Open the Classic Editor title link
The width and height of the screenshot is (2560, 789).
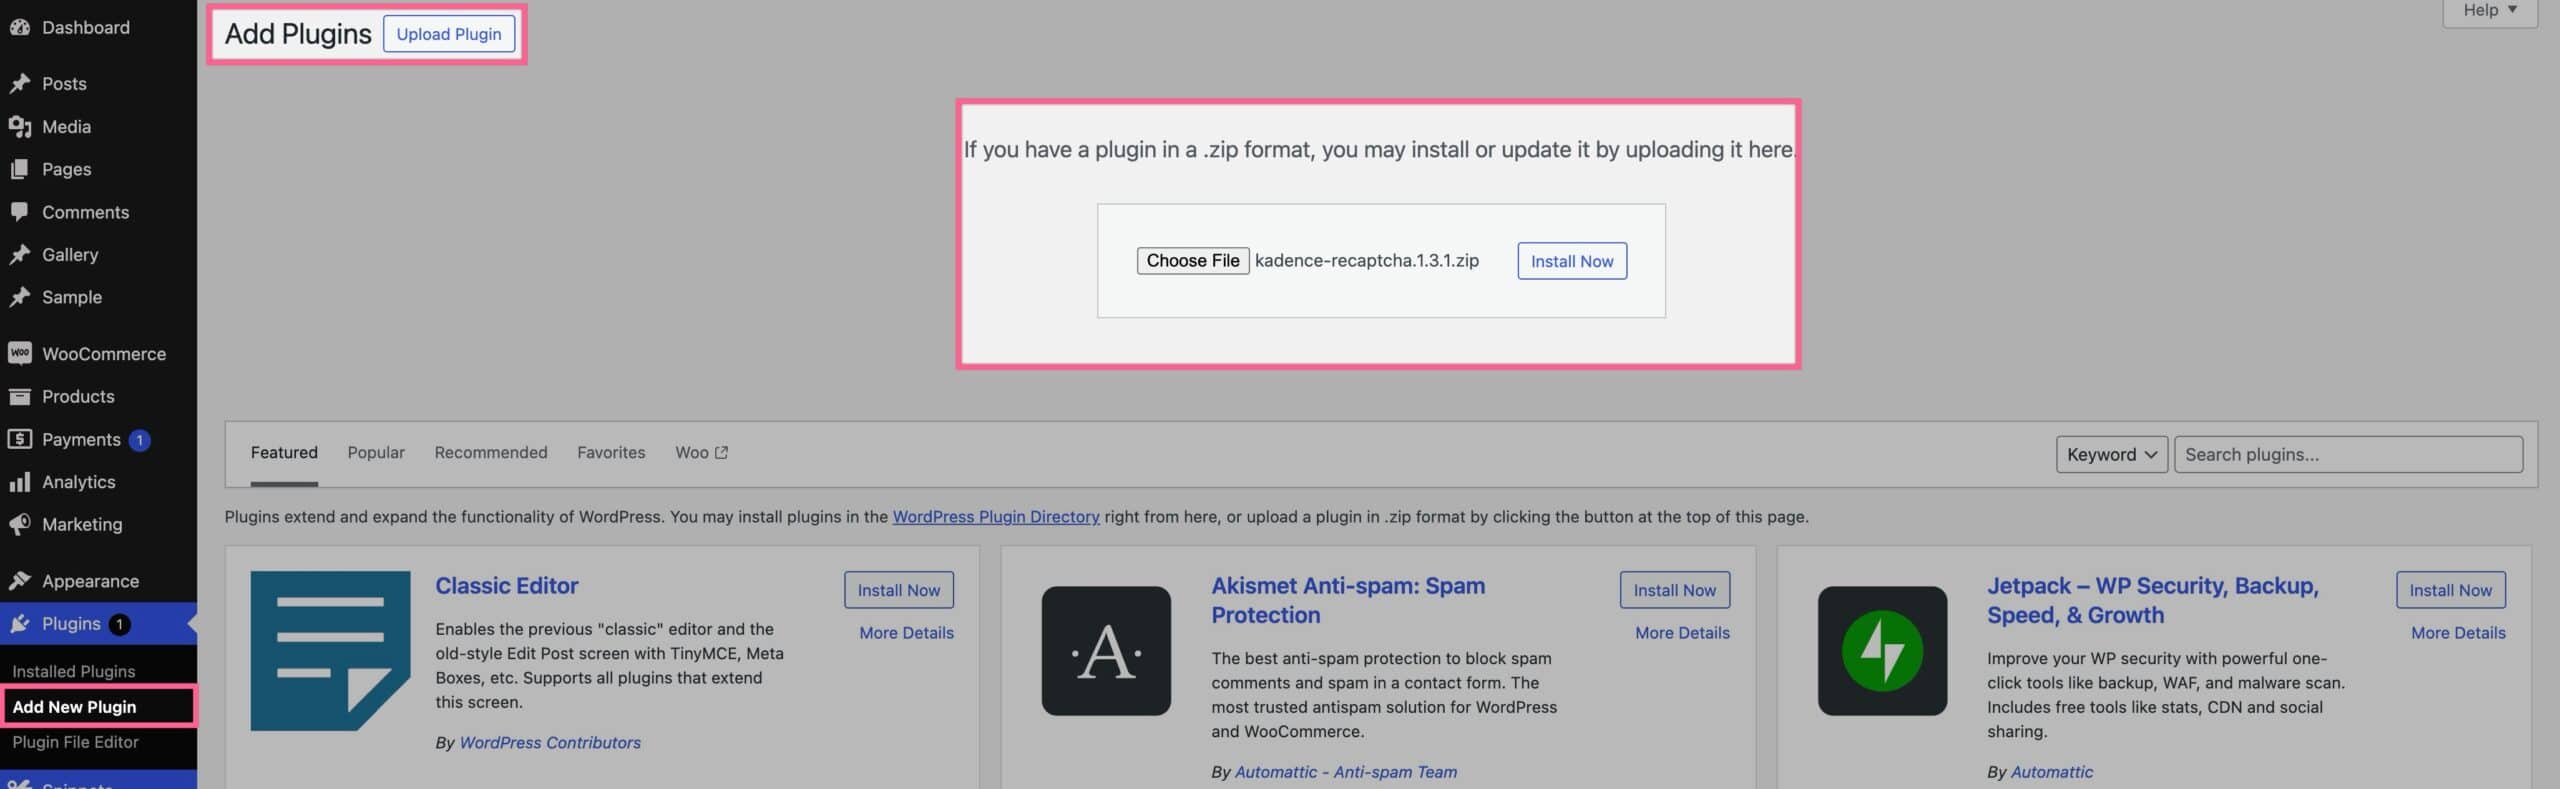(507, 586)
